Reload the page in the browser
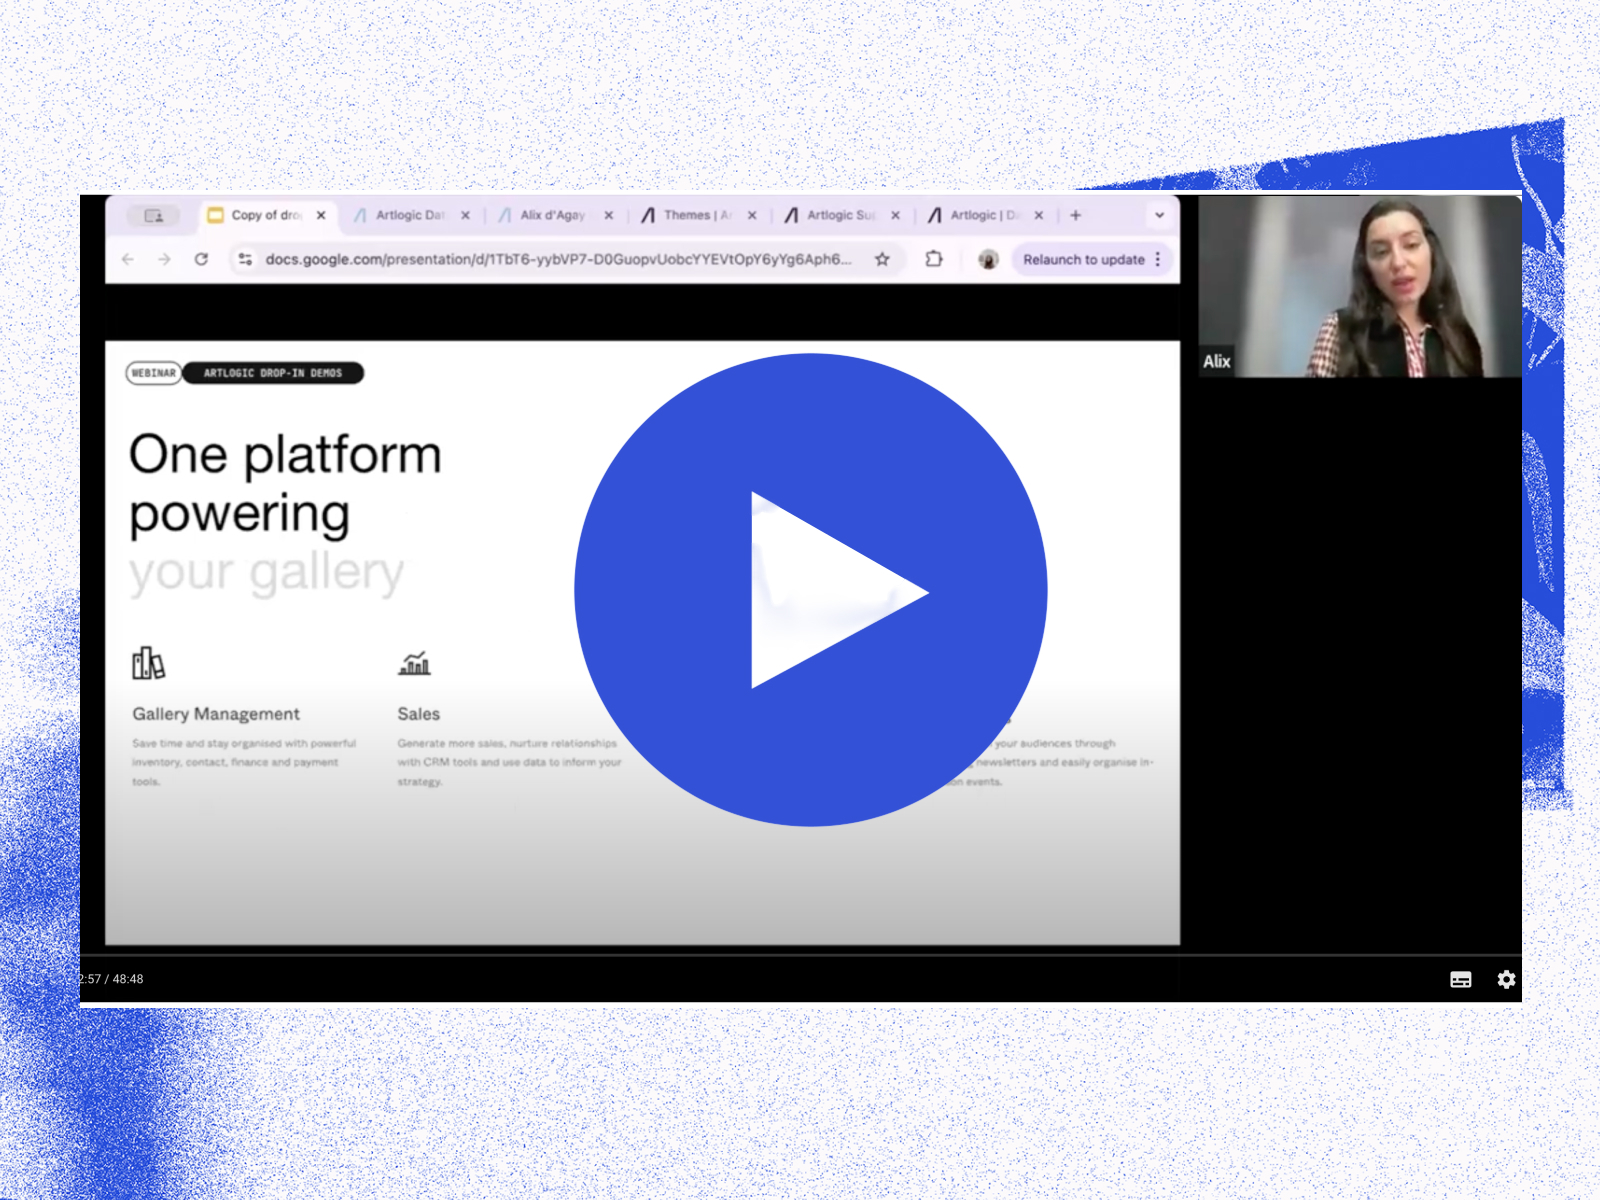The width and height of the screenshot is (1600, 1200). pos(201,259)
